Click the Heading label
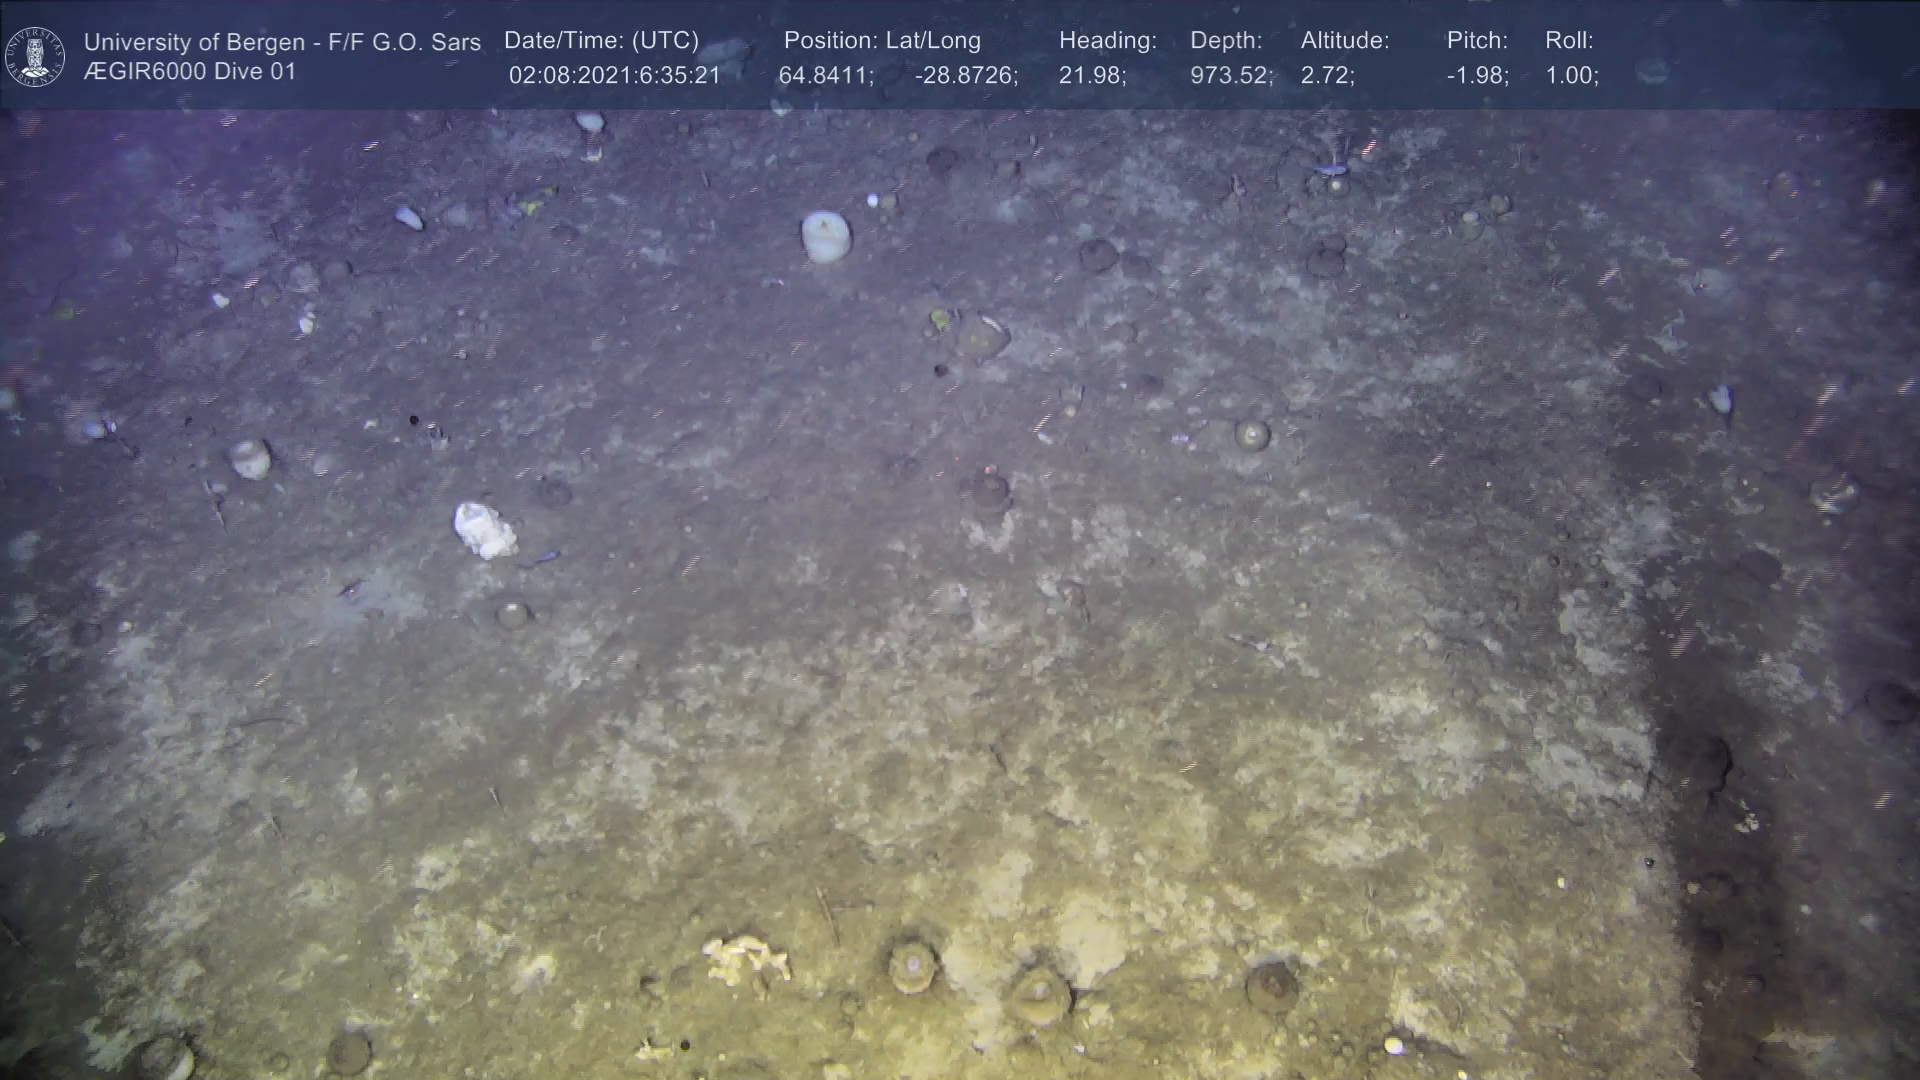The height and width of the screenshot is (1080, 1920). click(x=1107, y=41)
